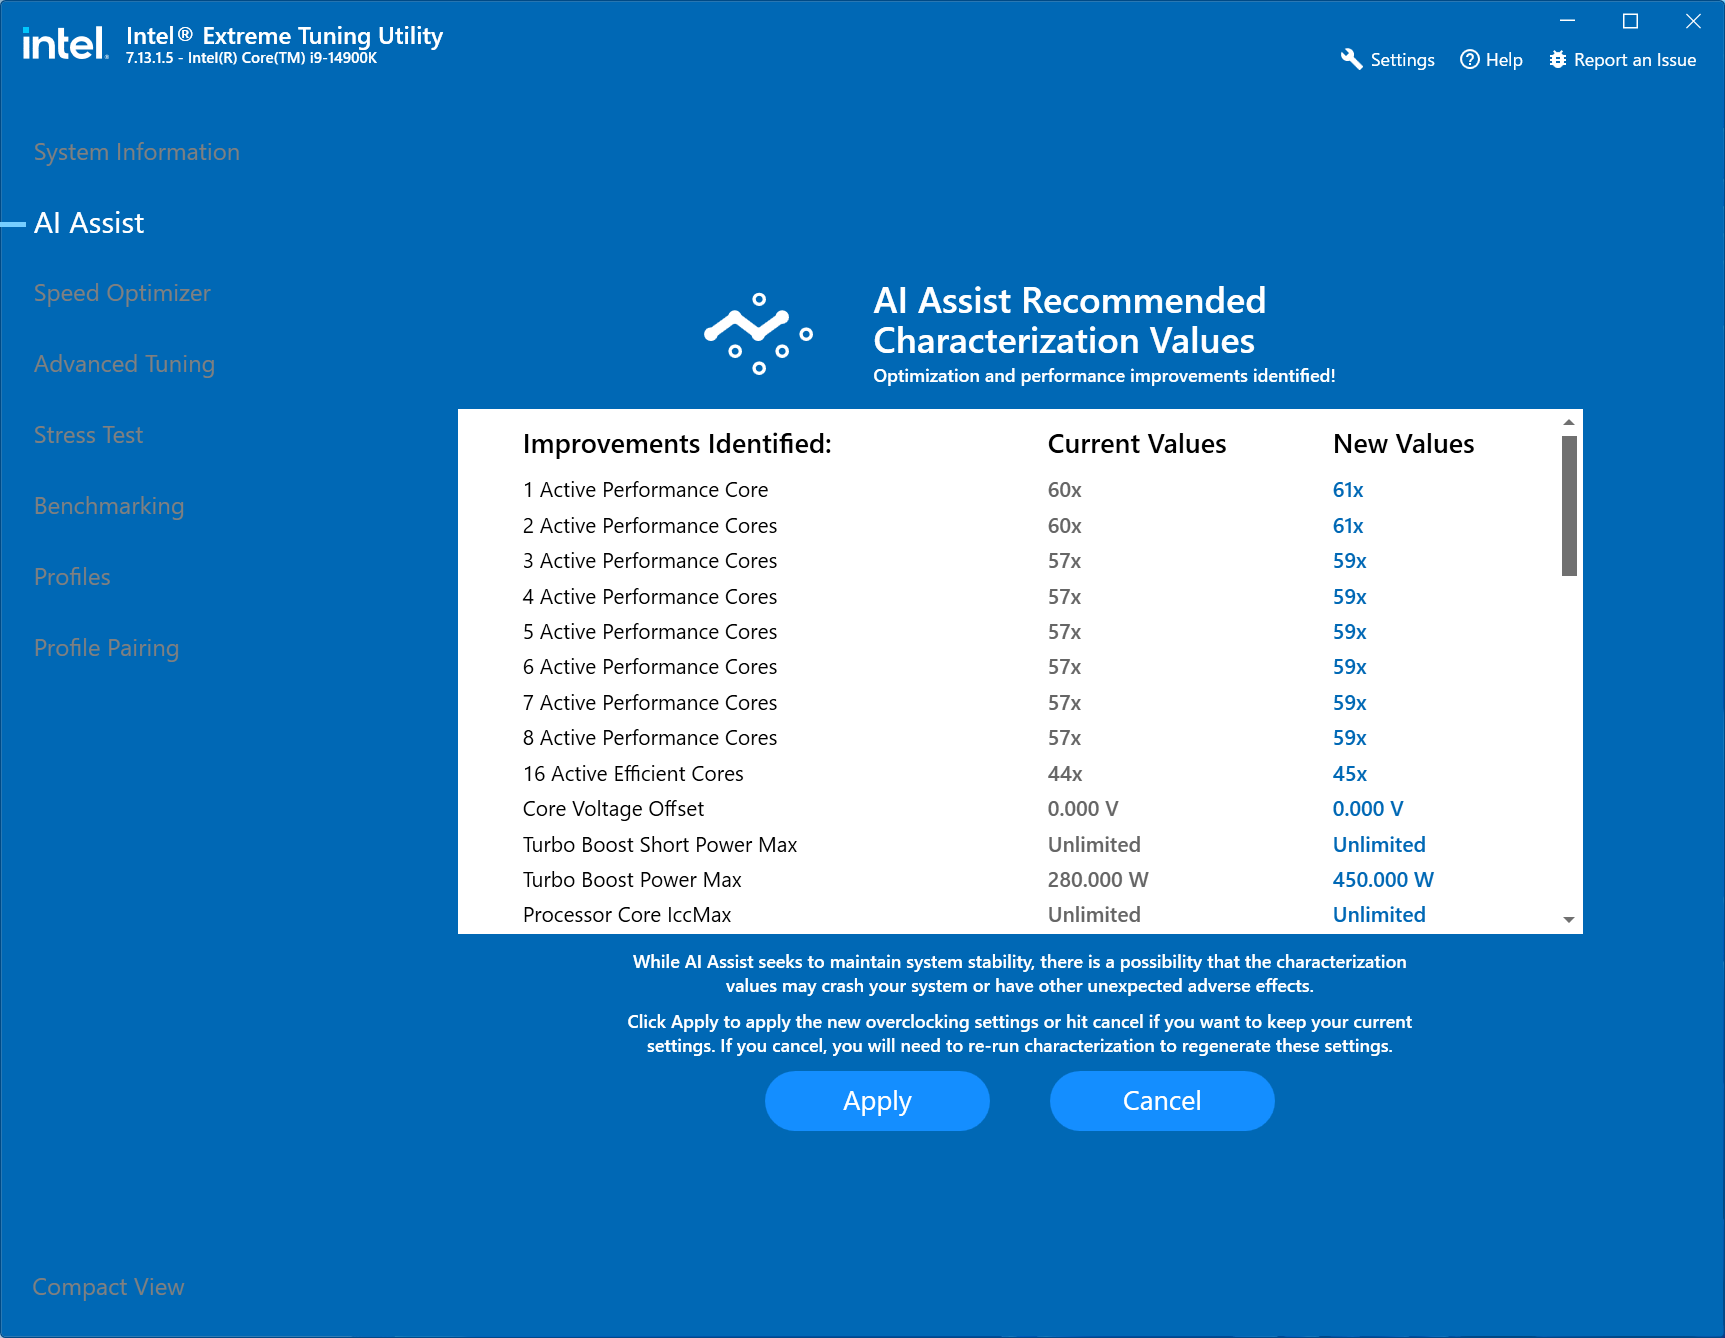Click the Current Values column header

pos(1137,444)
